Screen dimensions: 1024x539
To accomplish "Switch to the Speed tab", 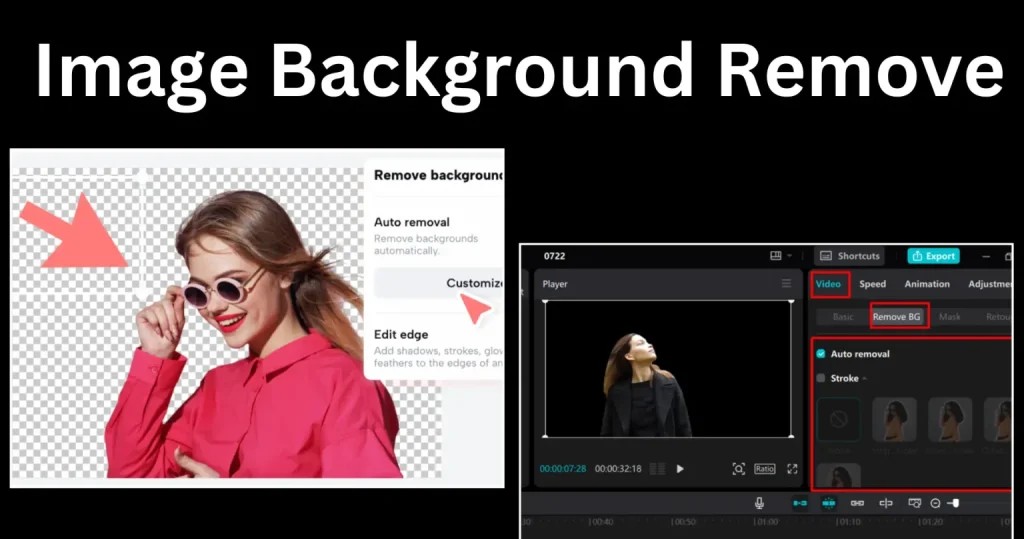I will pos(872,284).
